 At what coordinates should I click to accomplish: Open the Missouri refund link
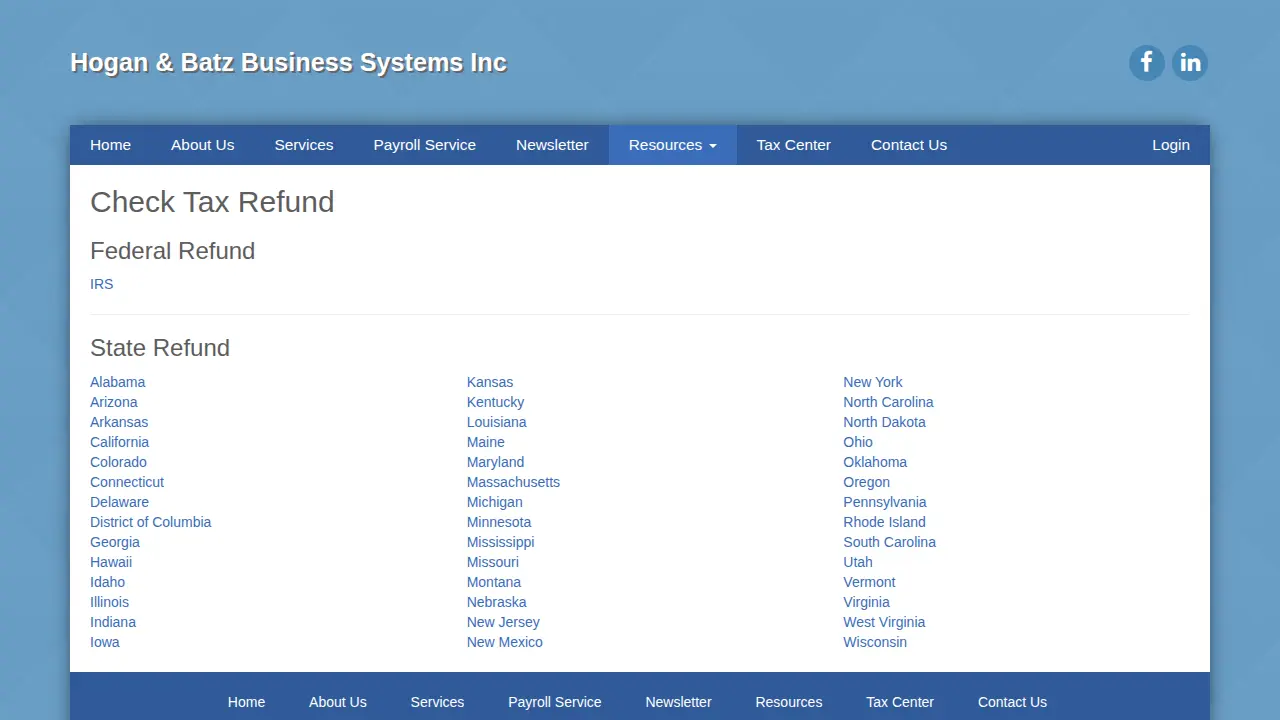(493, 562)
